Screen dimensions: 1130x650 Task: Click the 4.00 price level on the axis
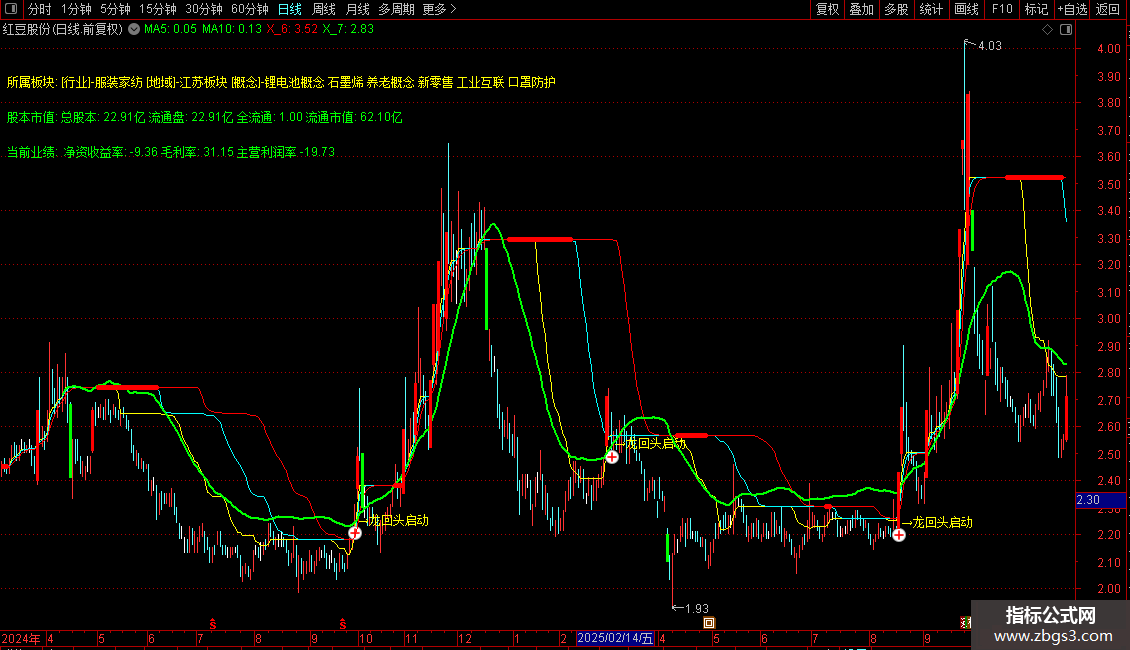(x=1108, y=49)
